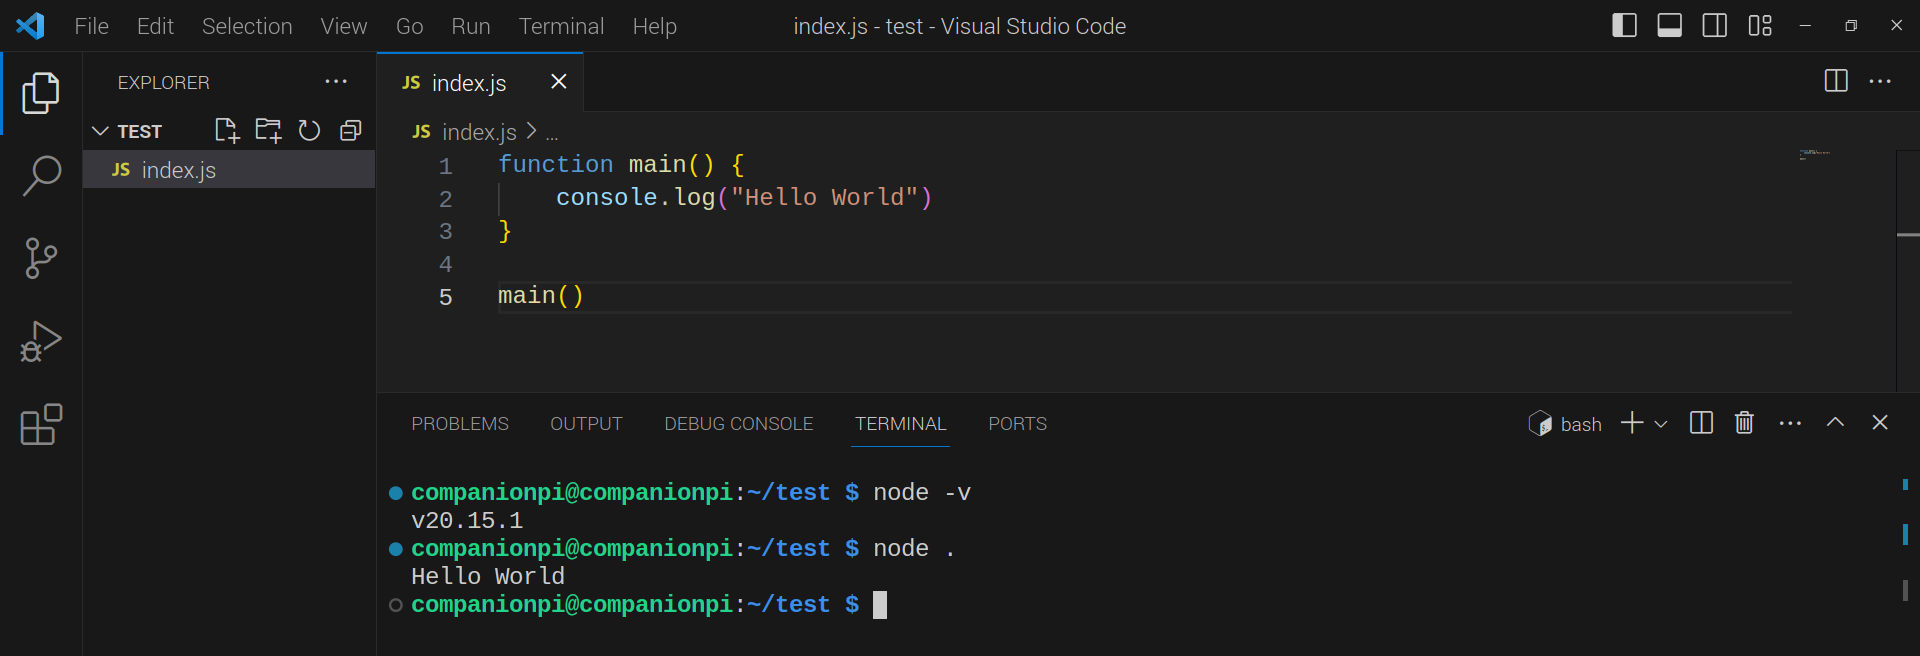The height and width of the screenshot is (656, 1920).
Task: Switch to the OUTPUT panel tab
Action: pyautogui.click(x=586, y=424)
